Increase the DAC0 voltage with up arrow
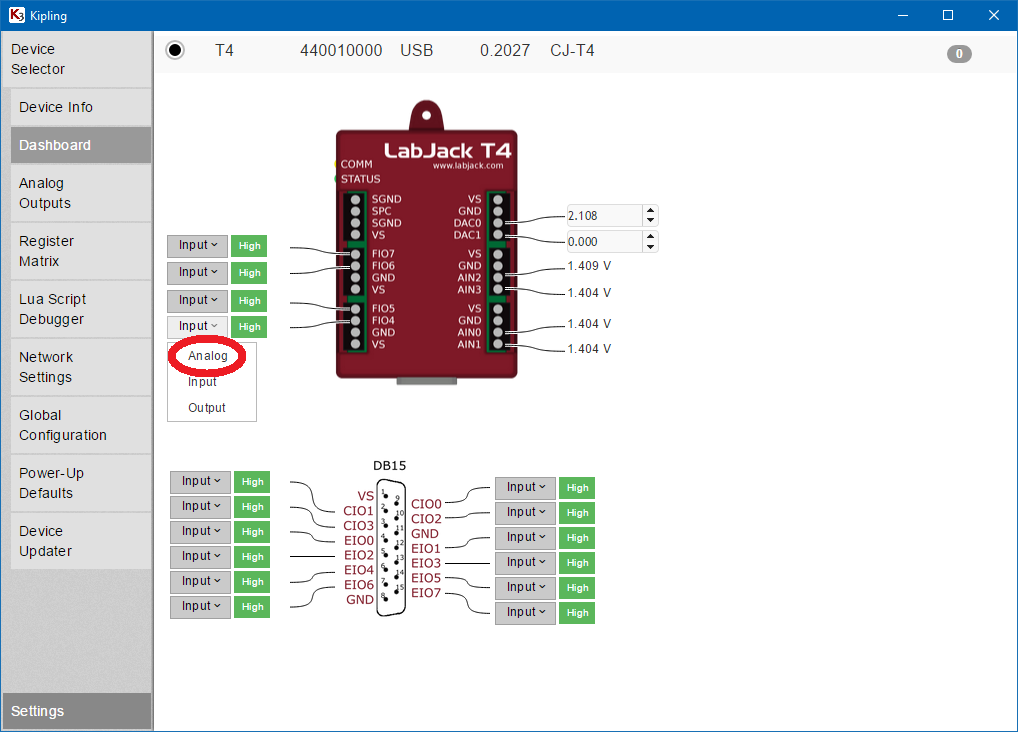Image resolution: width=1018 pixels, height=732 pixels. point(650,211)
